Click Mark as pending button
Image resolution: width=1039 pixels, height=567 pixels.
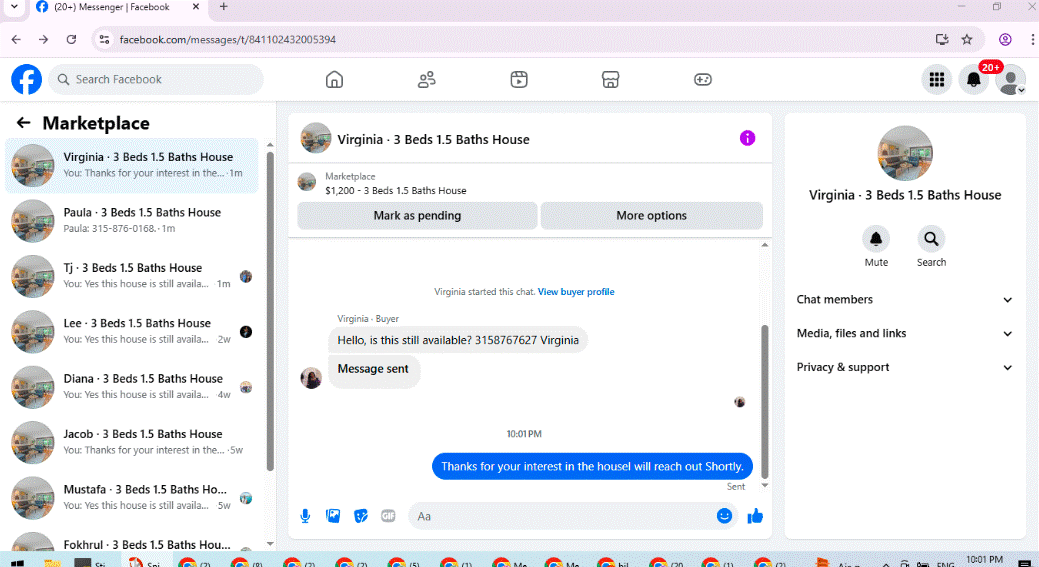tap(417, 215)
